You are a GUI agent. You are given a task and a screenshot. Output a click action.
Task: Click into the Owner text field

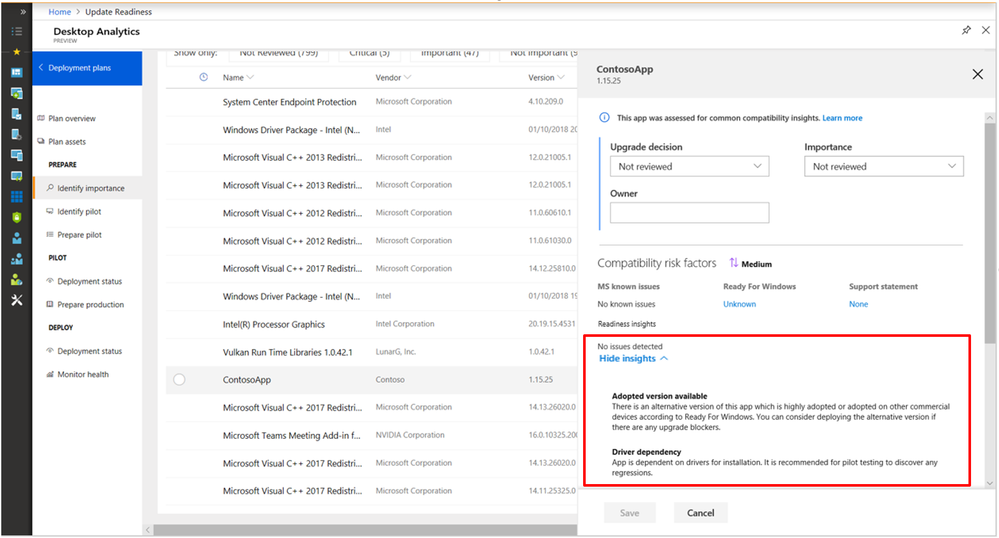pyautogui.click(x=689, y=212)
